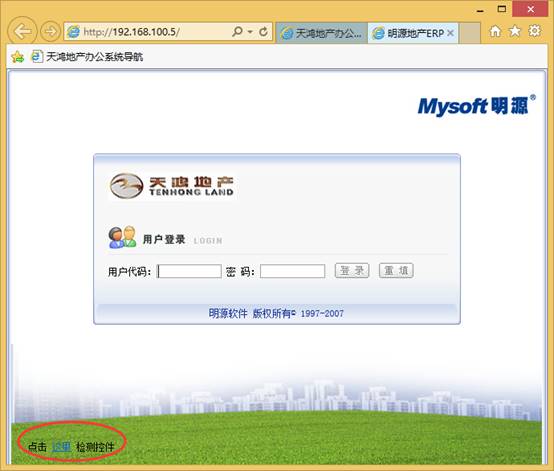Viewport: 554px width, 471px height.
Task: Click the 密码 password field
Action: tap(293, 271)
